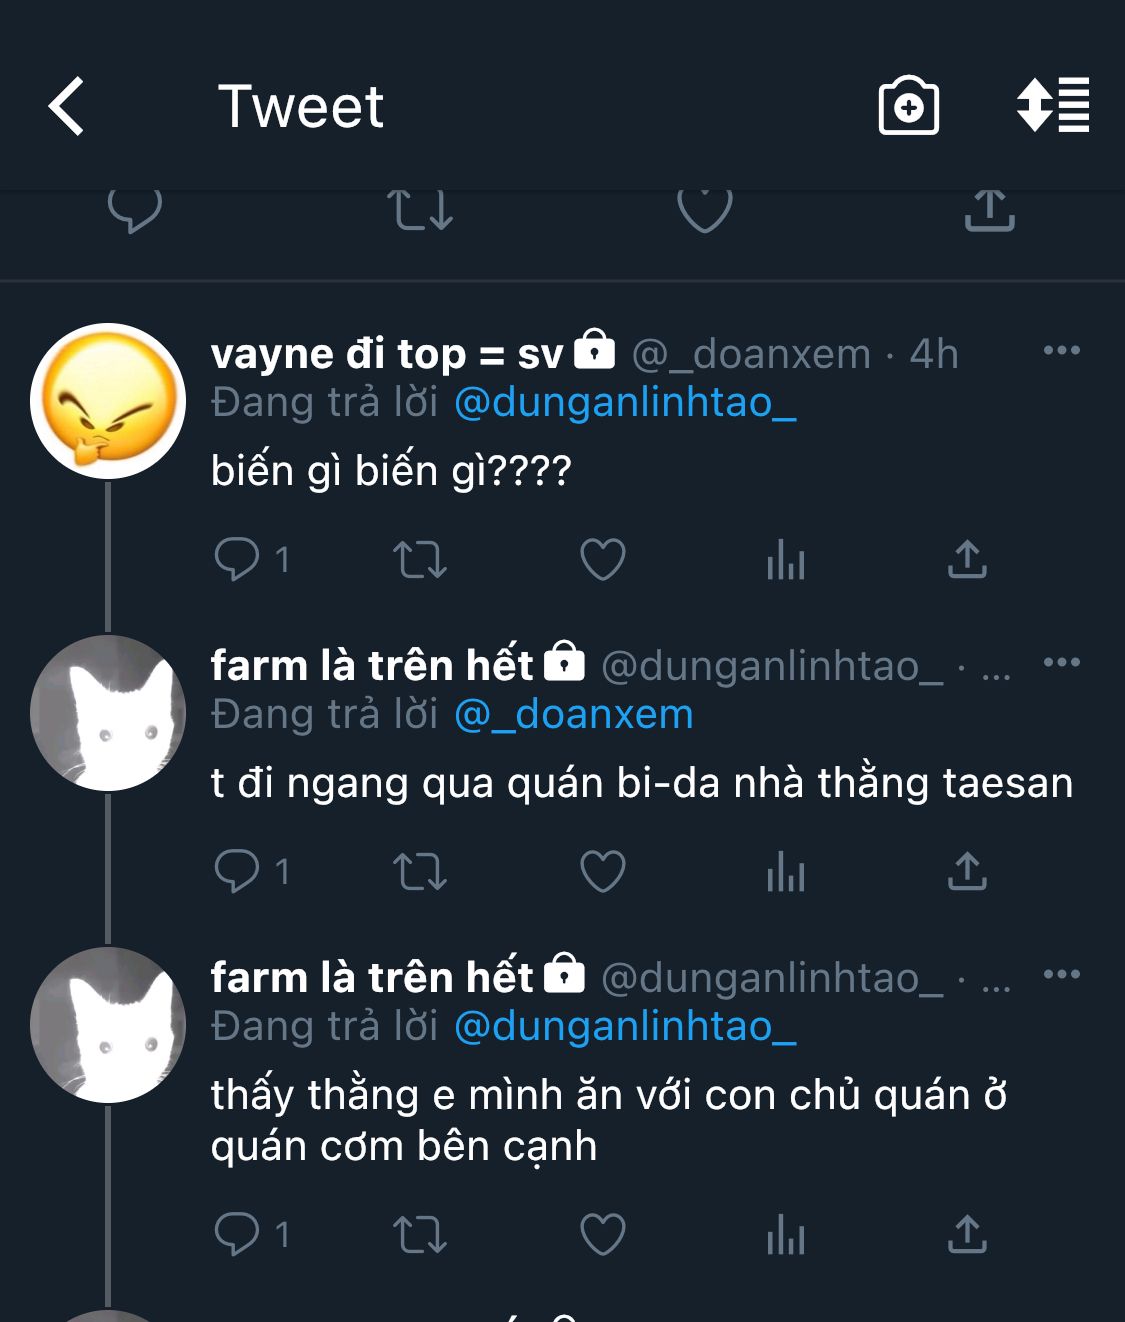Like the 'biến gì biến gì????' tweet

603,559
